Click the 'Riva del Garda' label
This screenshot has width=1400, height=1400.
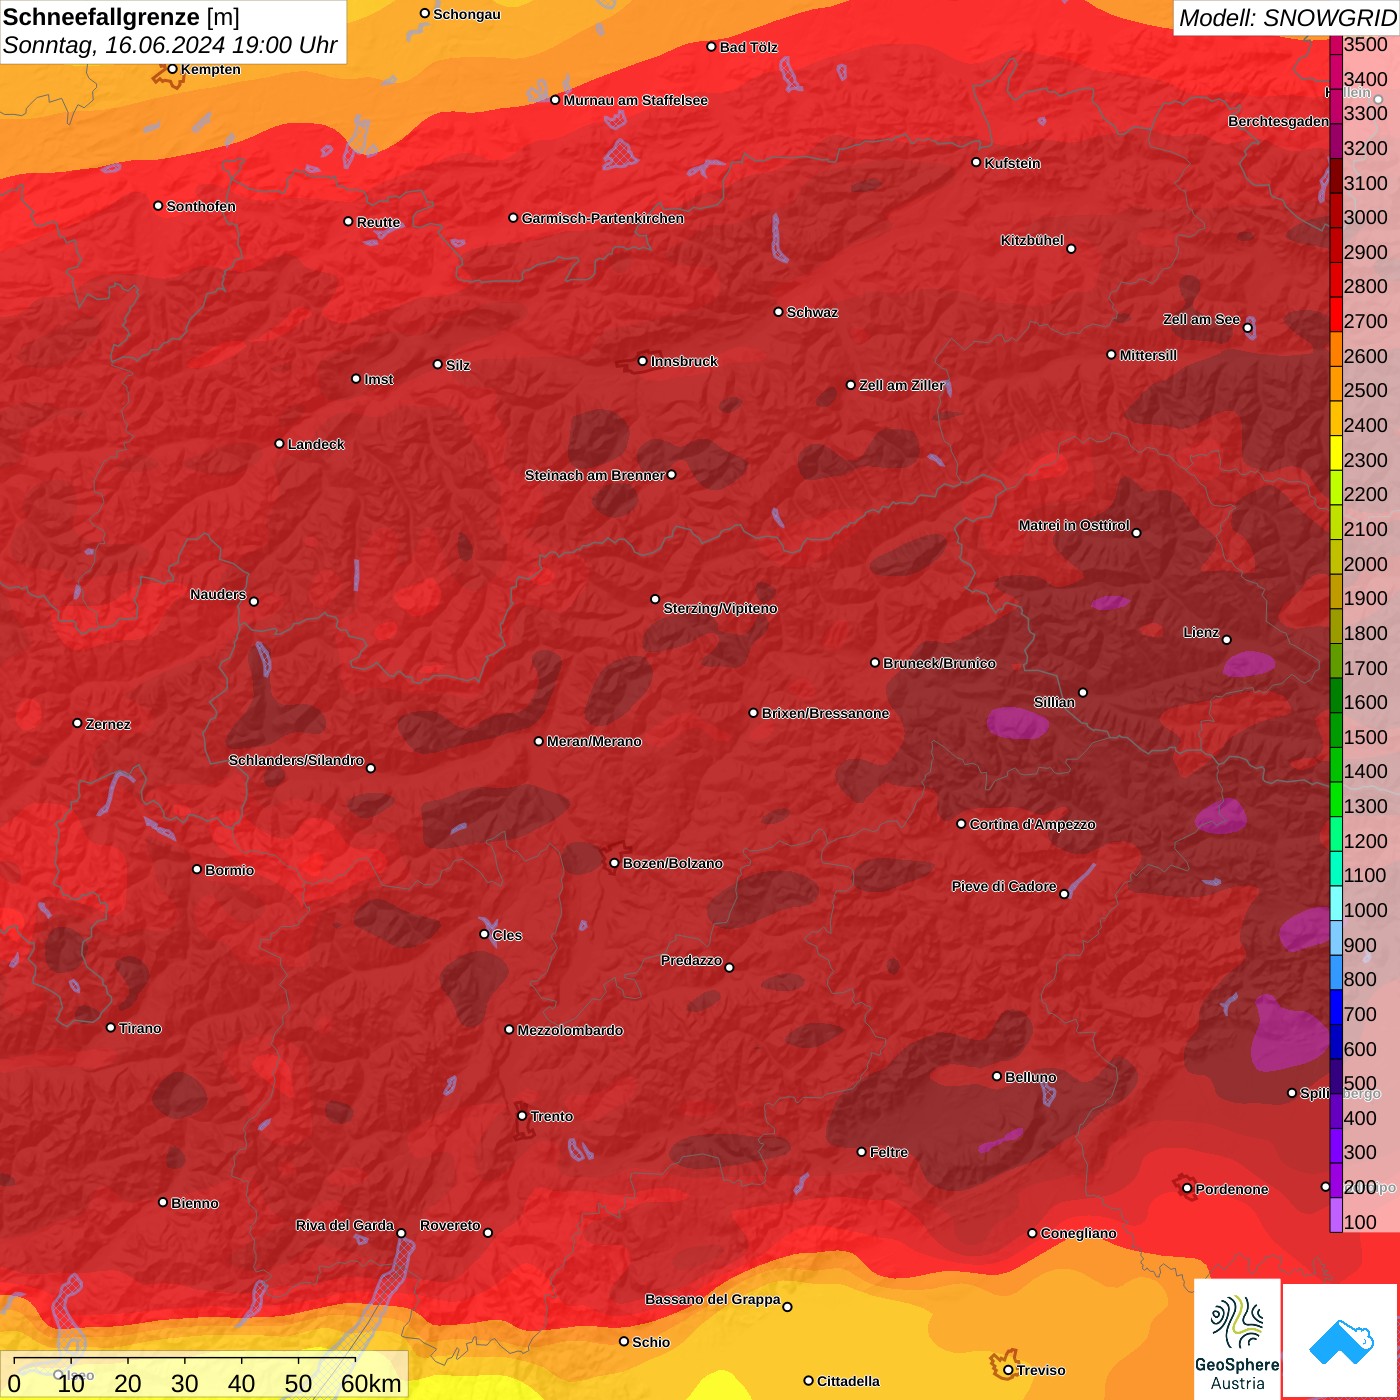click(345, 1225)
